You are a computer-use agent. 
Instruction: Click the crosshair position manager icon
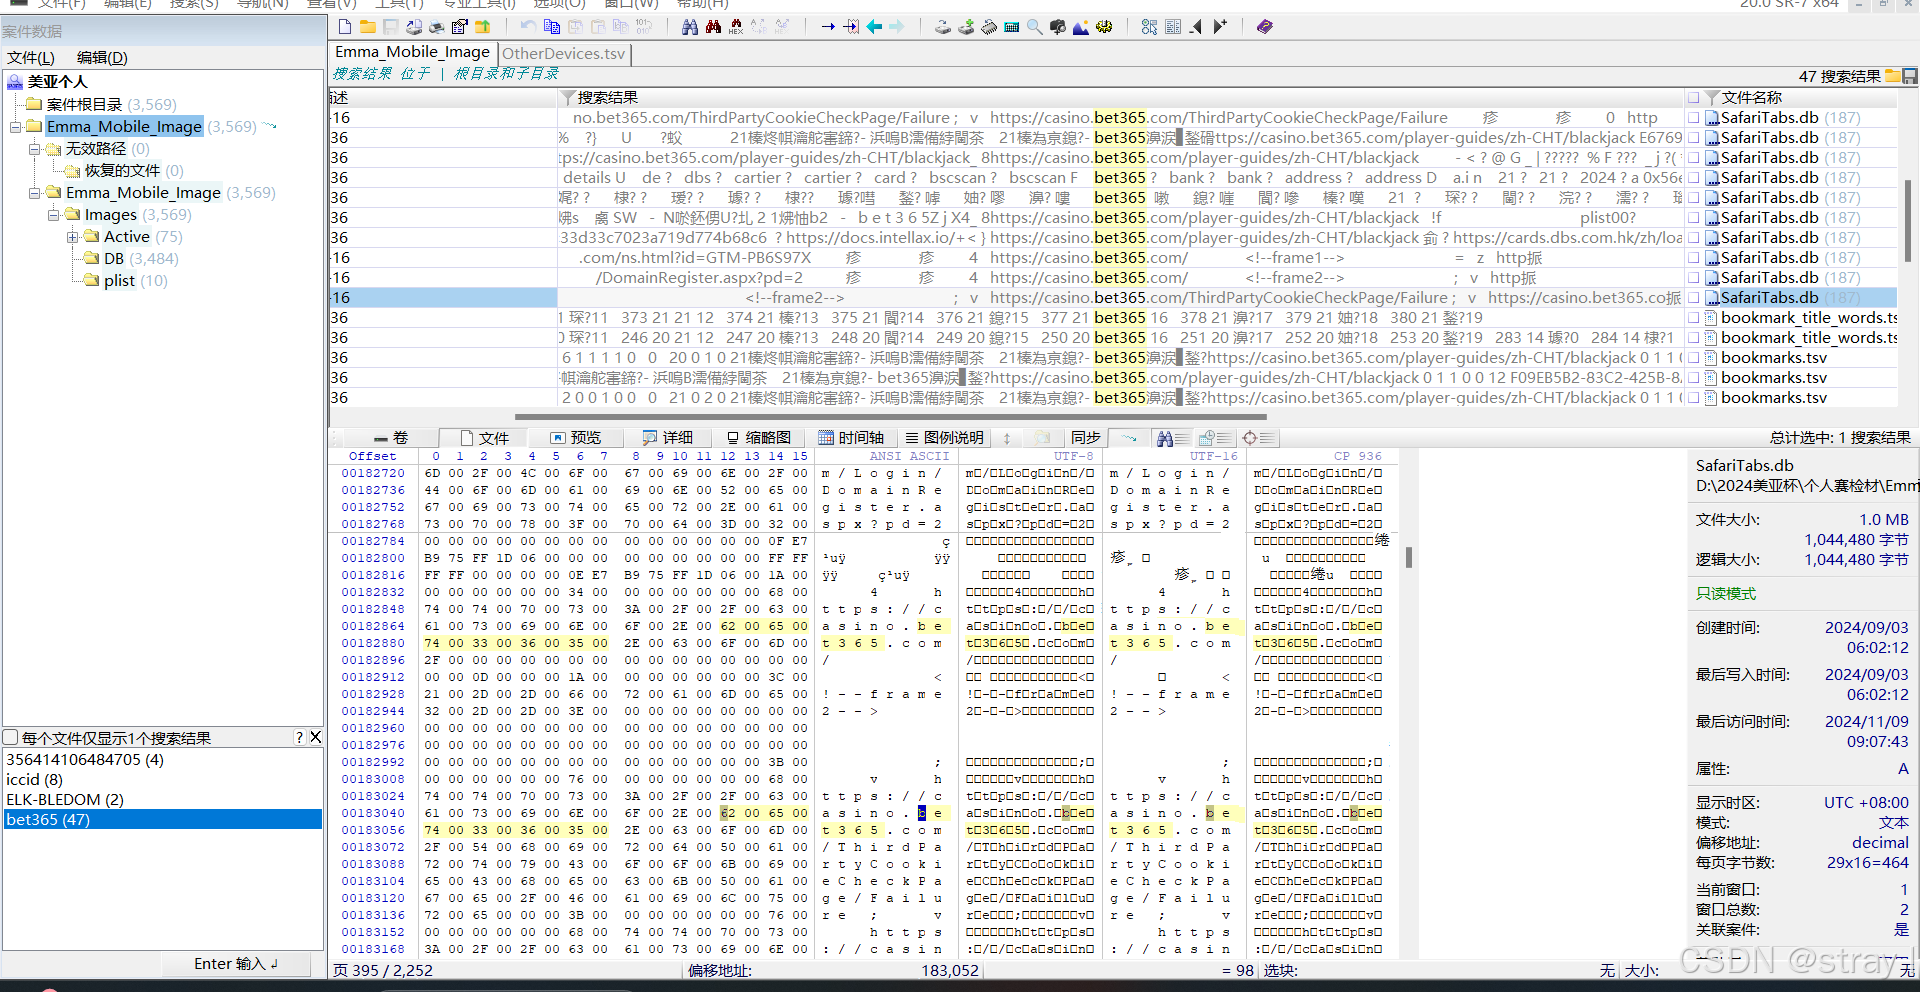point(1258,438)
